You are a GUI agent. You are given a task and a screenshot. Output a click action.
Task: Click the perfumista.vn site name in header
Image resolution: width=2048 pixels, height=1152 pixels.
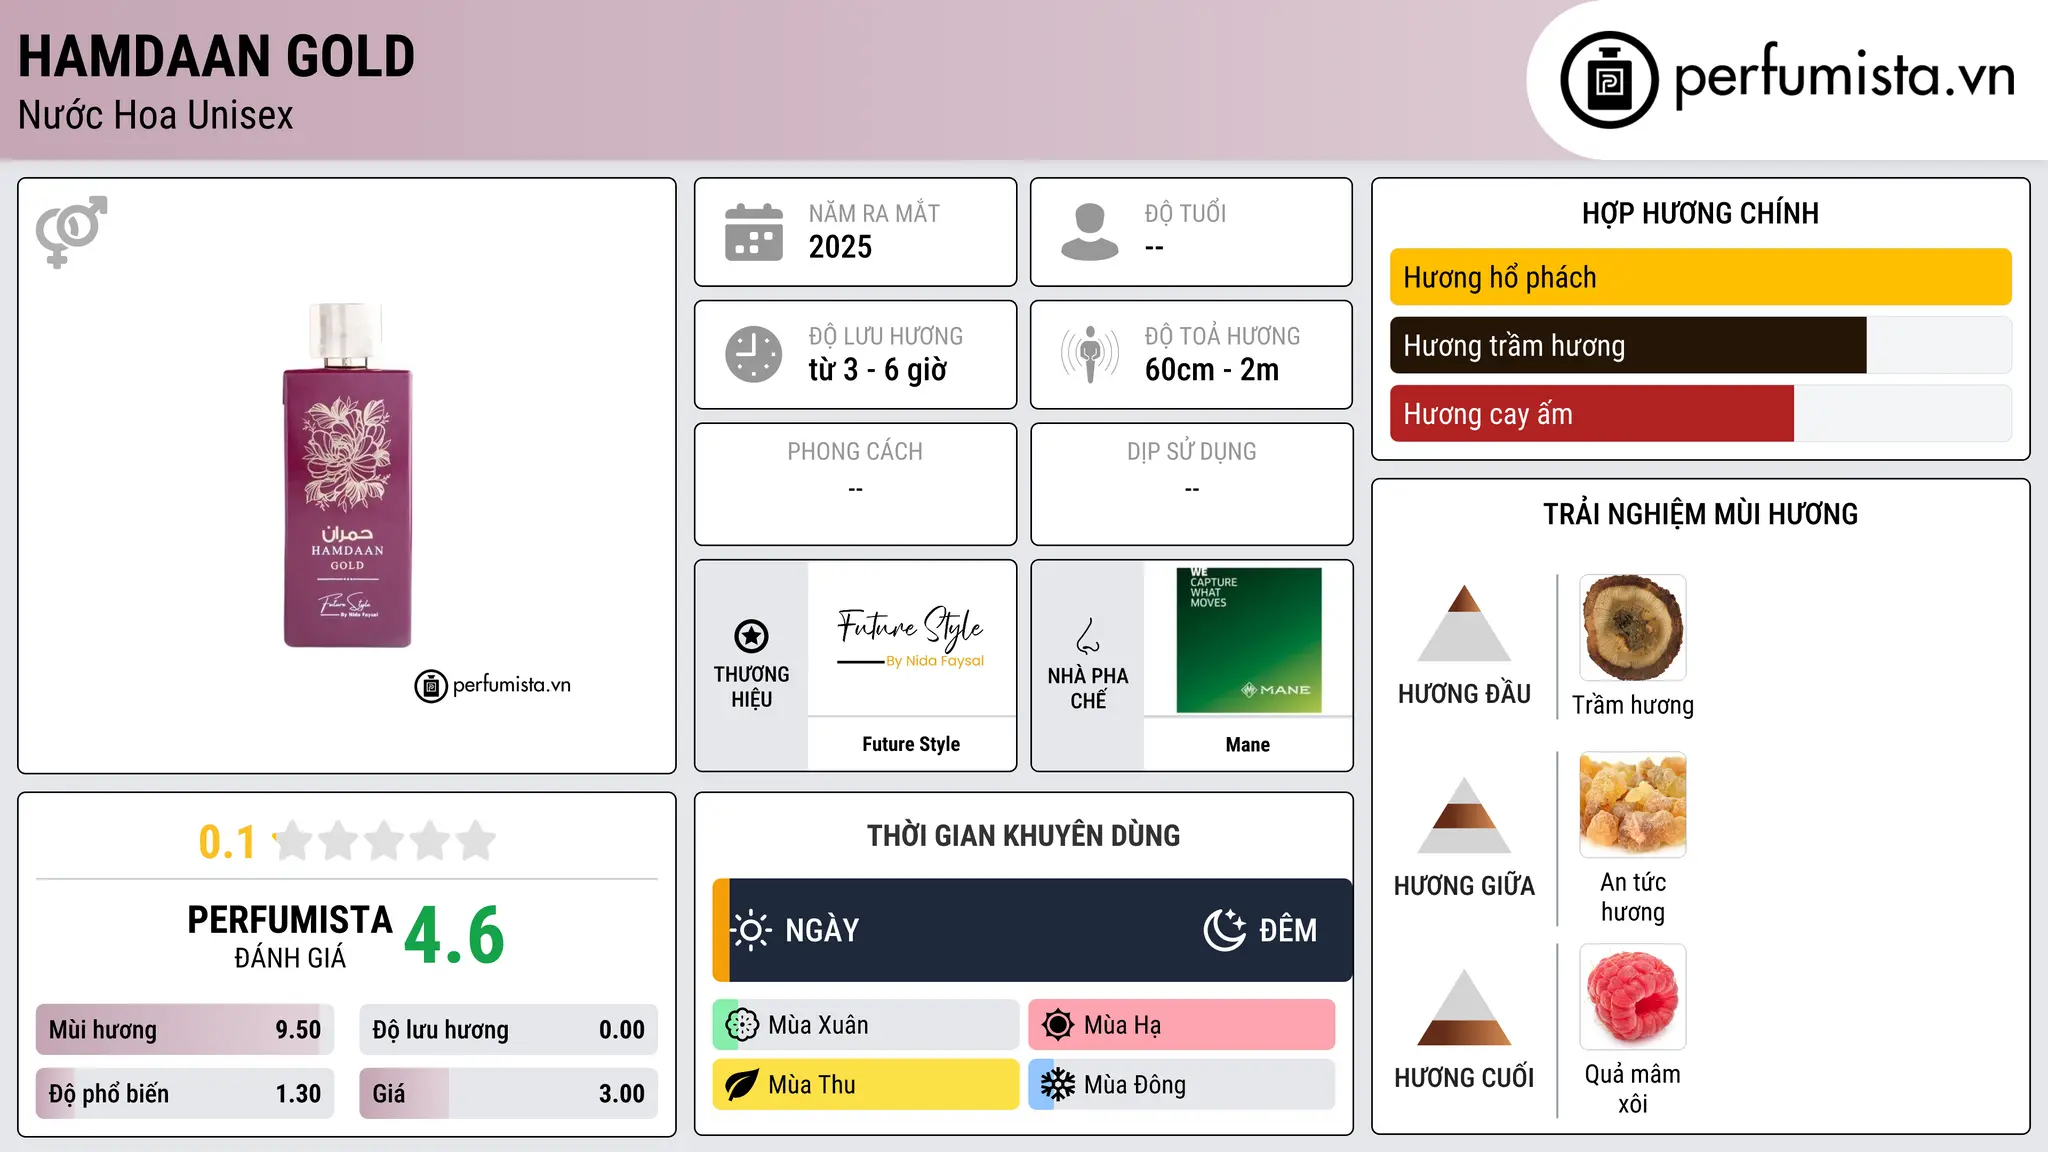(1844, 76)
